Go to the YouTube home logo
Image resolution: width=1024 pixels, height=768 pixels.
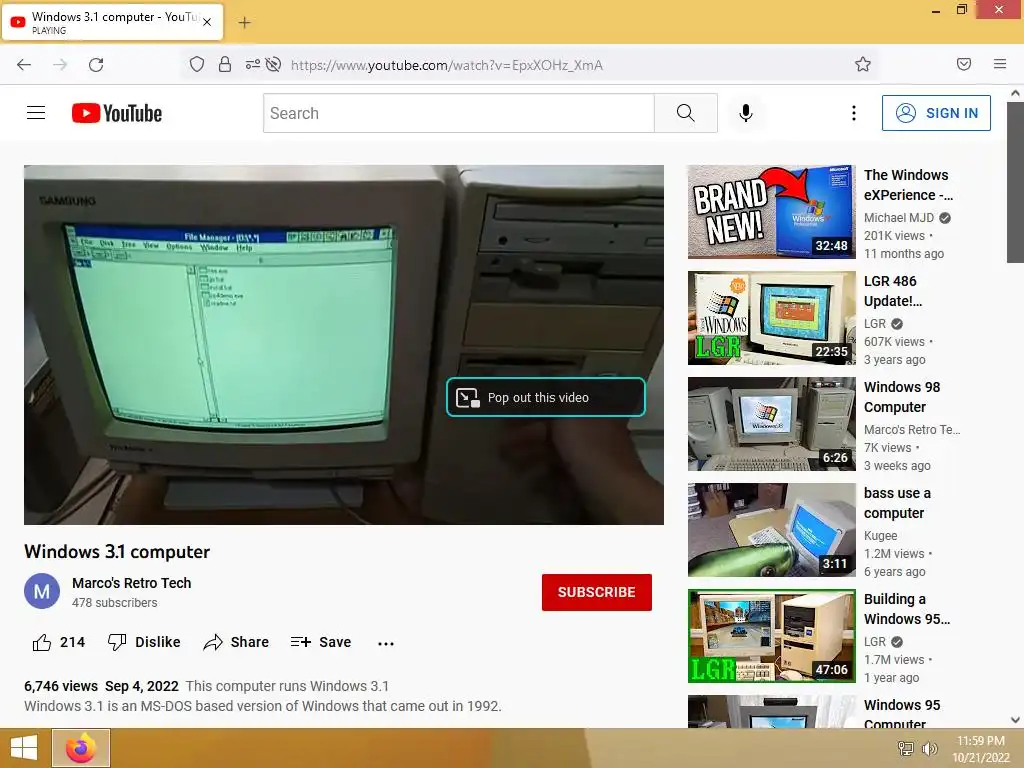pyautogui.click(x=117, y=113)
